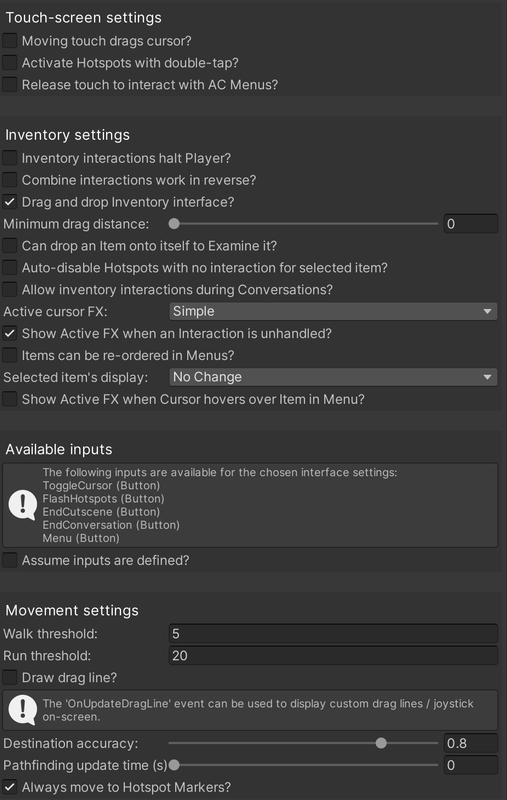This screenshot has height=800, width=507.
Task: Uncheck Always move to Hotspot Markers
Action: pos(10,787)
